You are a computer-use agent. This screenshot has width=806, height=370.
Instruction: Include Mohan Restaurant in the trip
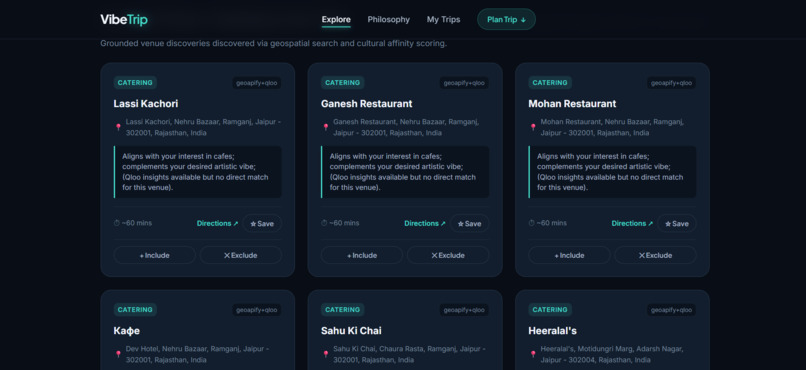click(570, 255)
